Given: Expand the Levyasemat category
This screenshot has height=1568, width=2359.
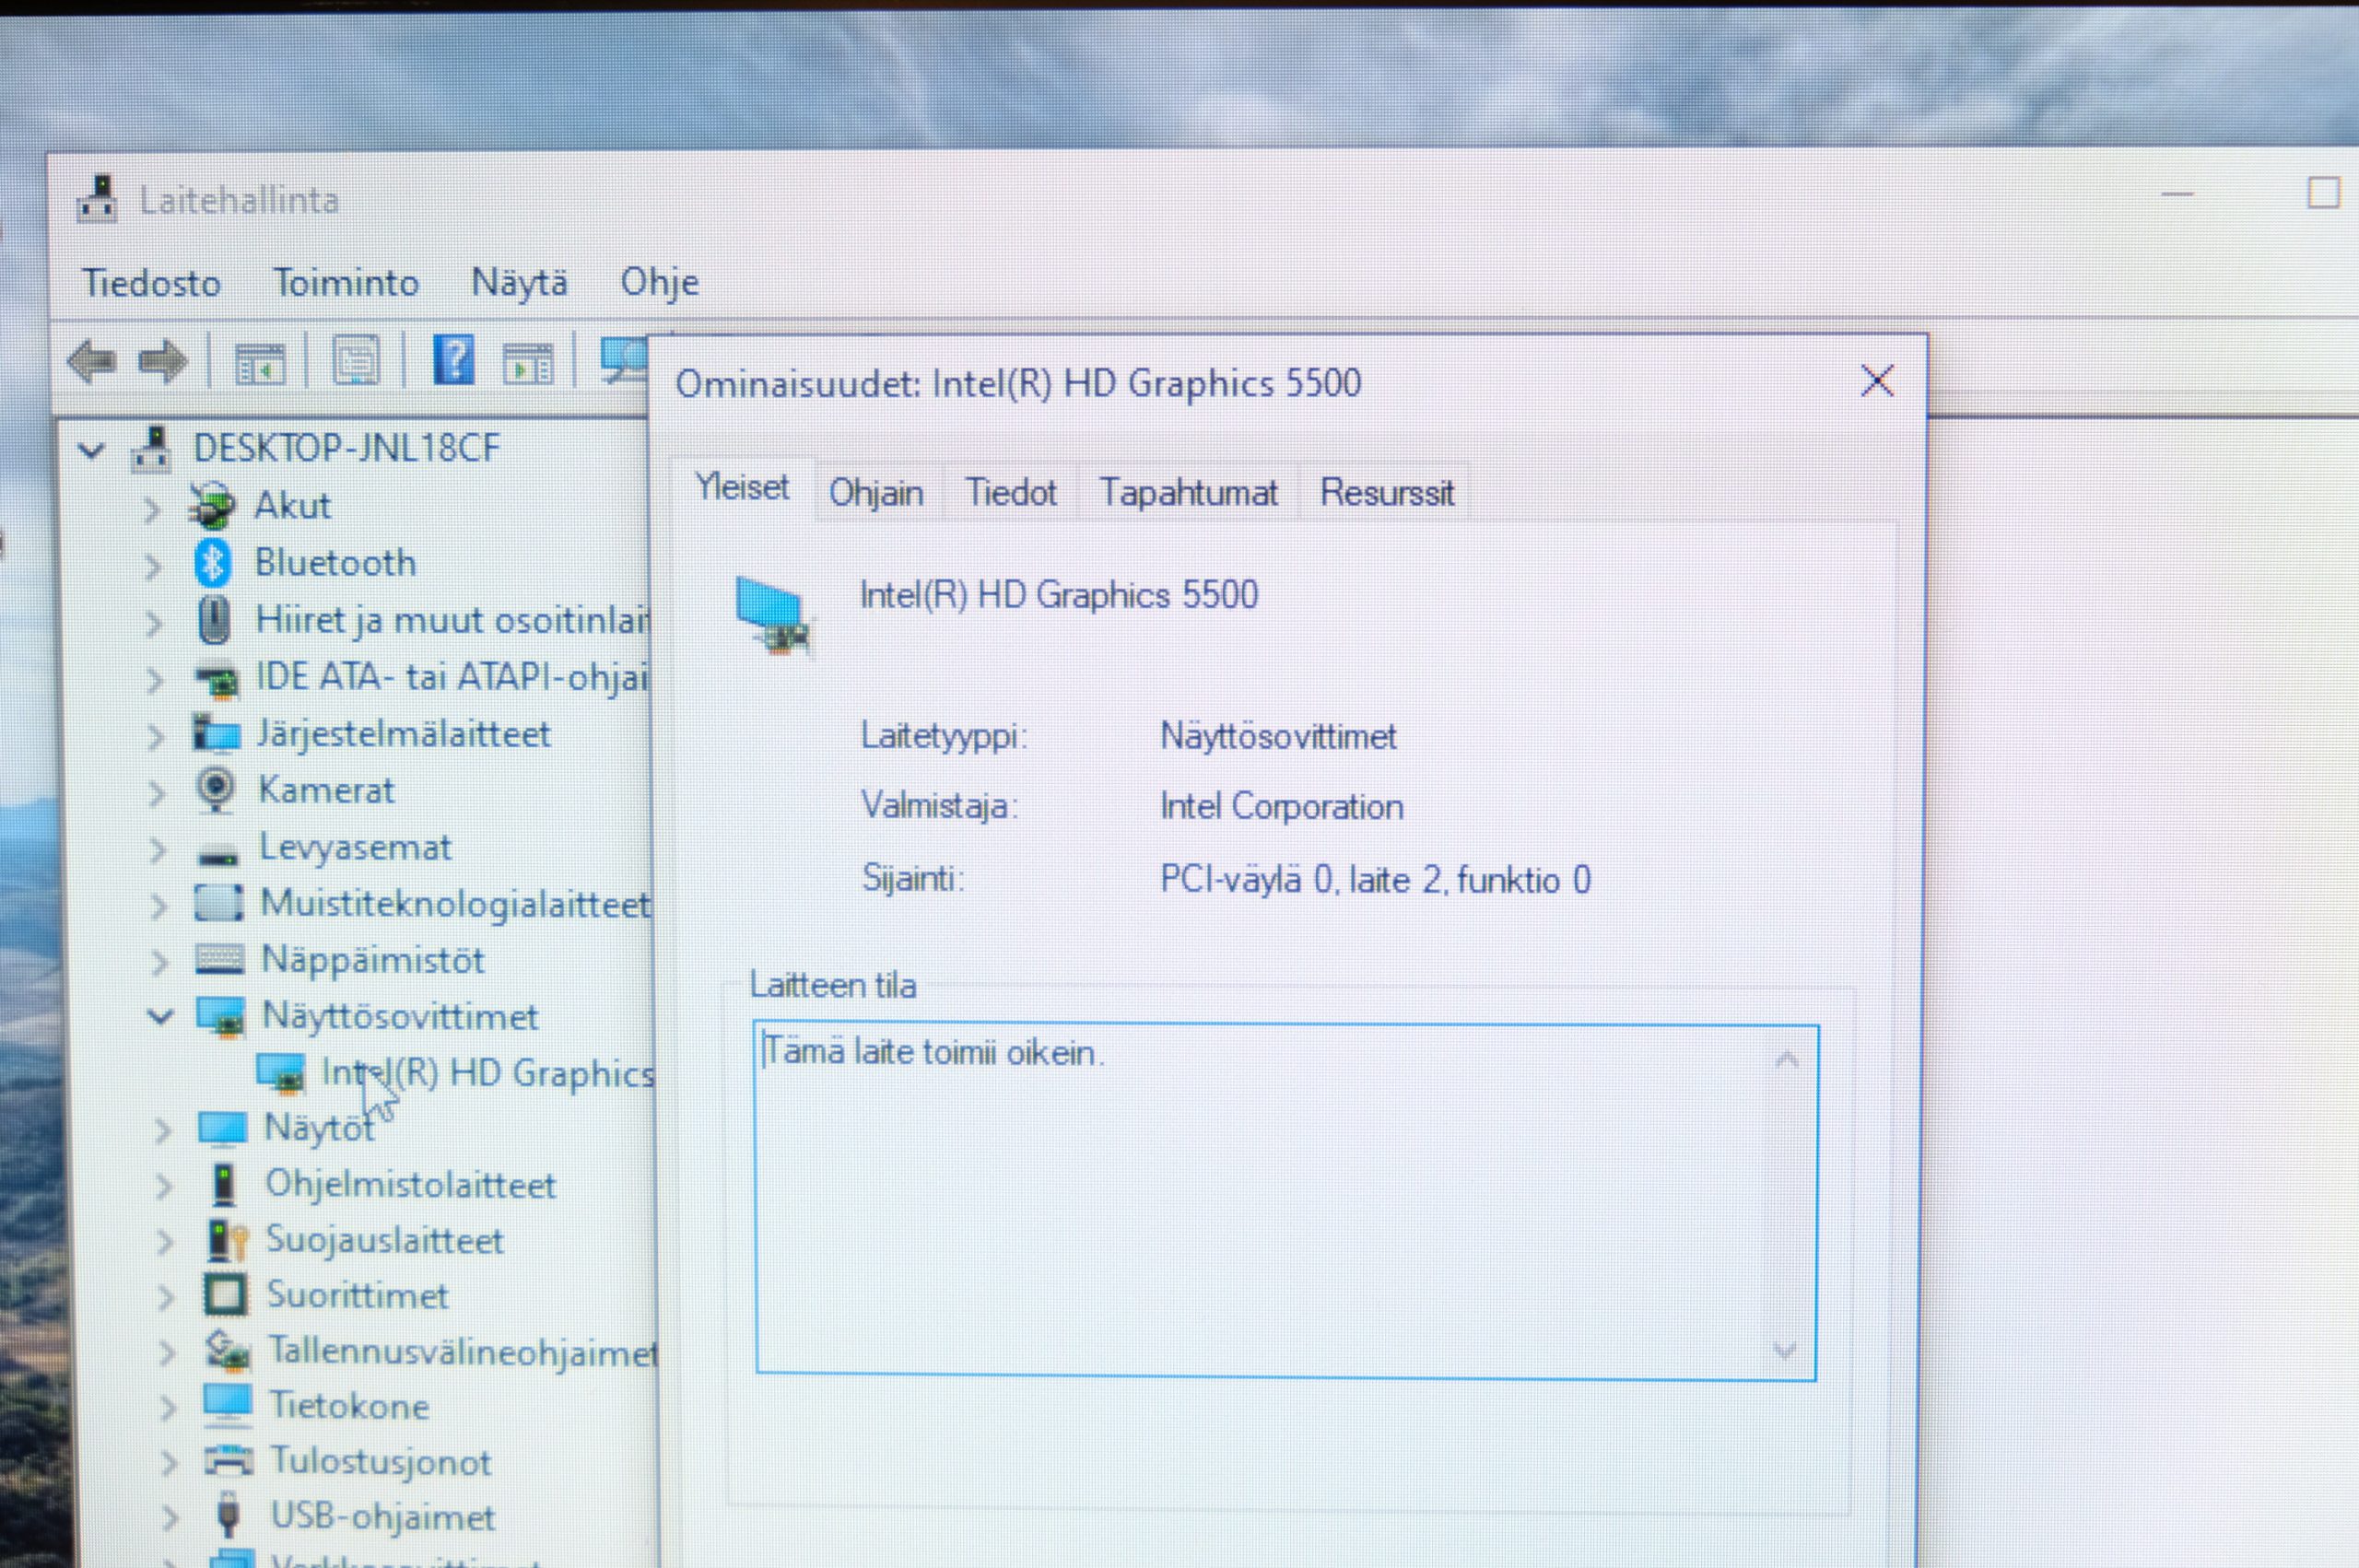Looking at the screenshot, I should tap(157, 850).
